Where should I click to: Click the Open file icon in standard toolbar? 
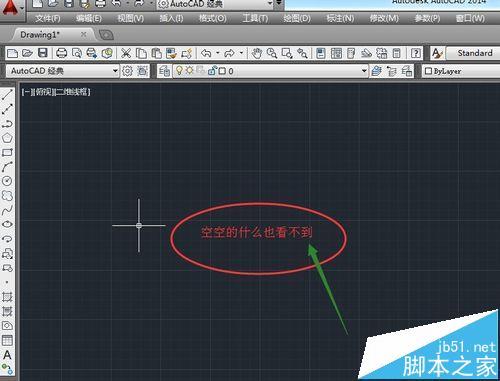pos(27,53)
